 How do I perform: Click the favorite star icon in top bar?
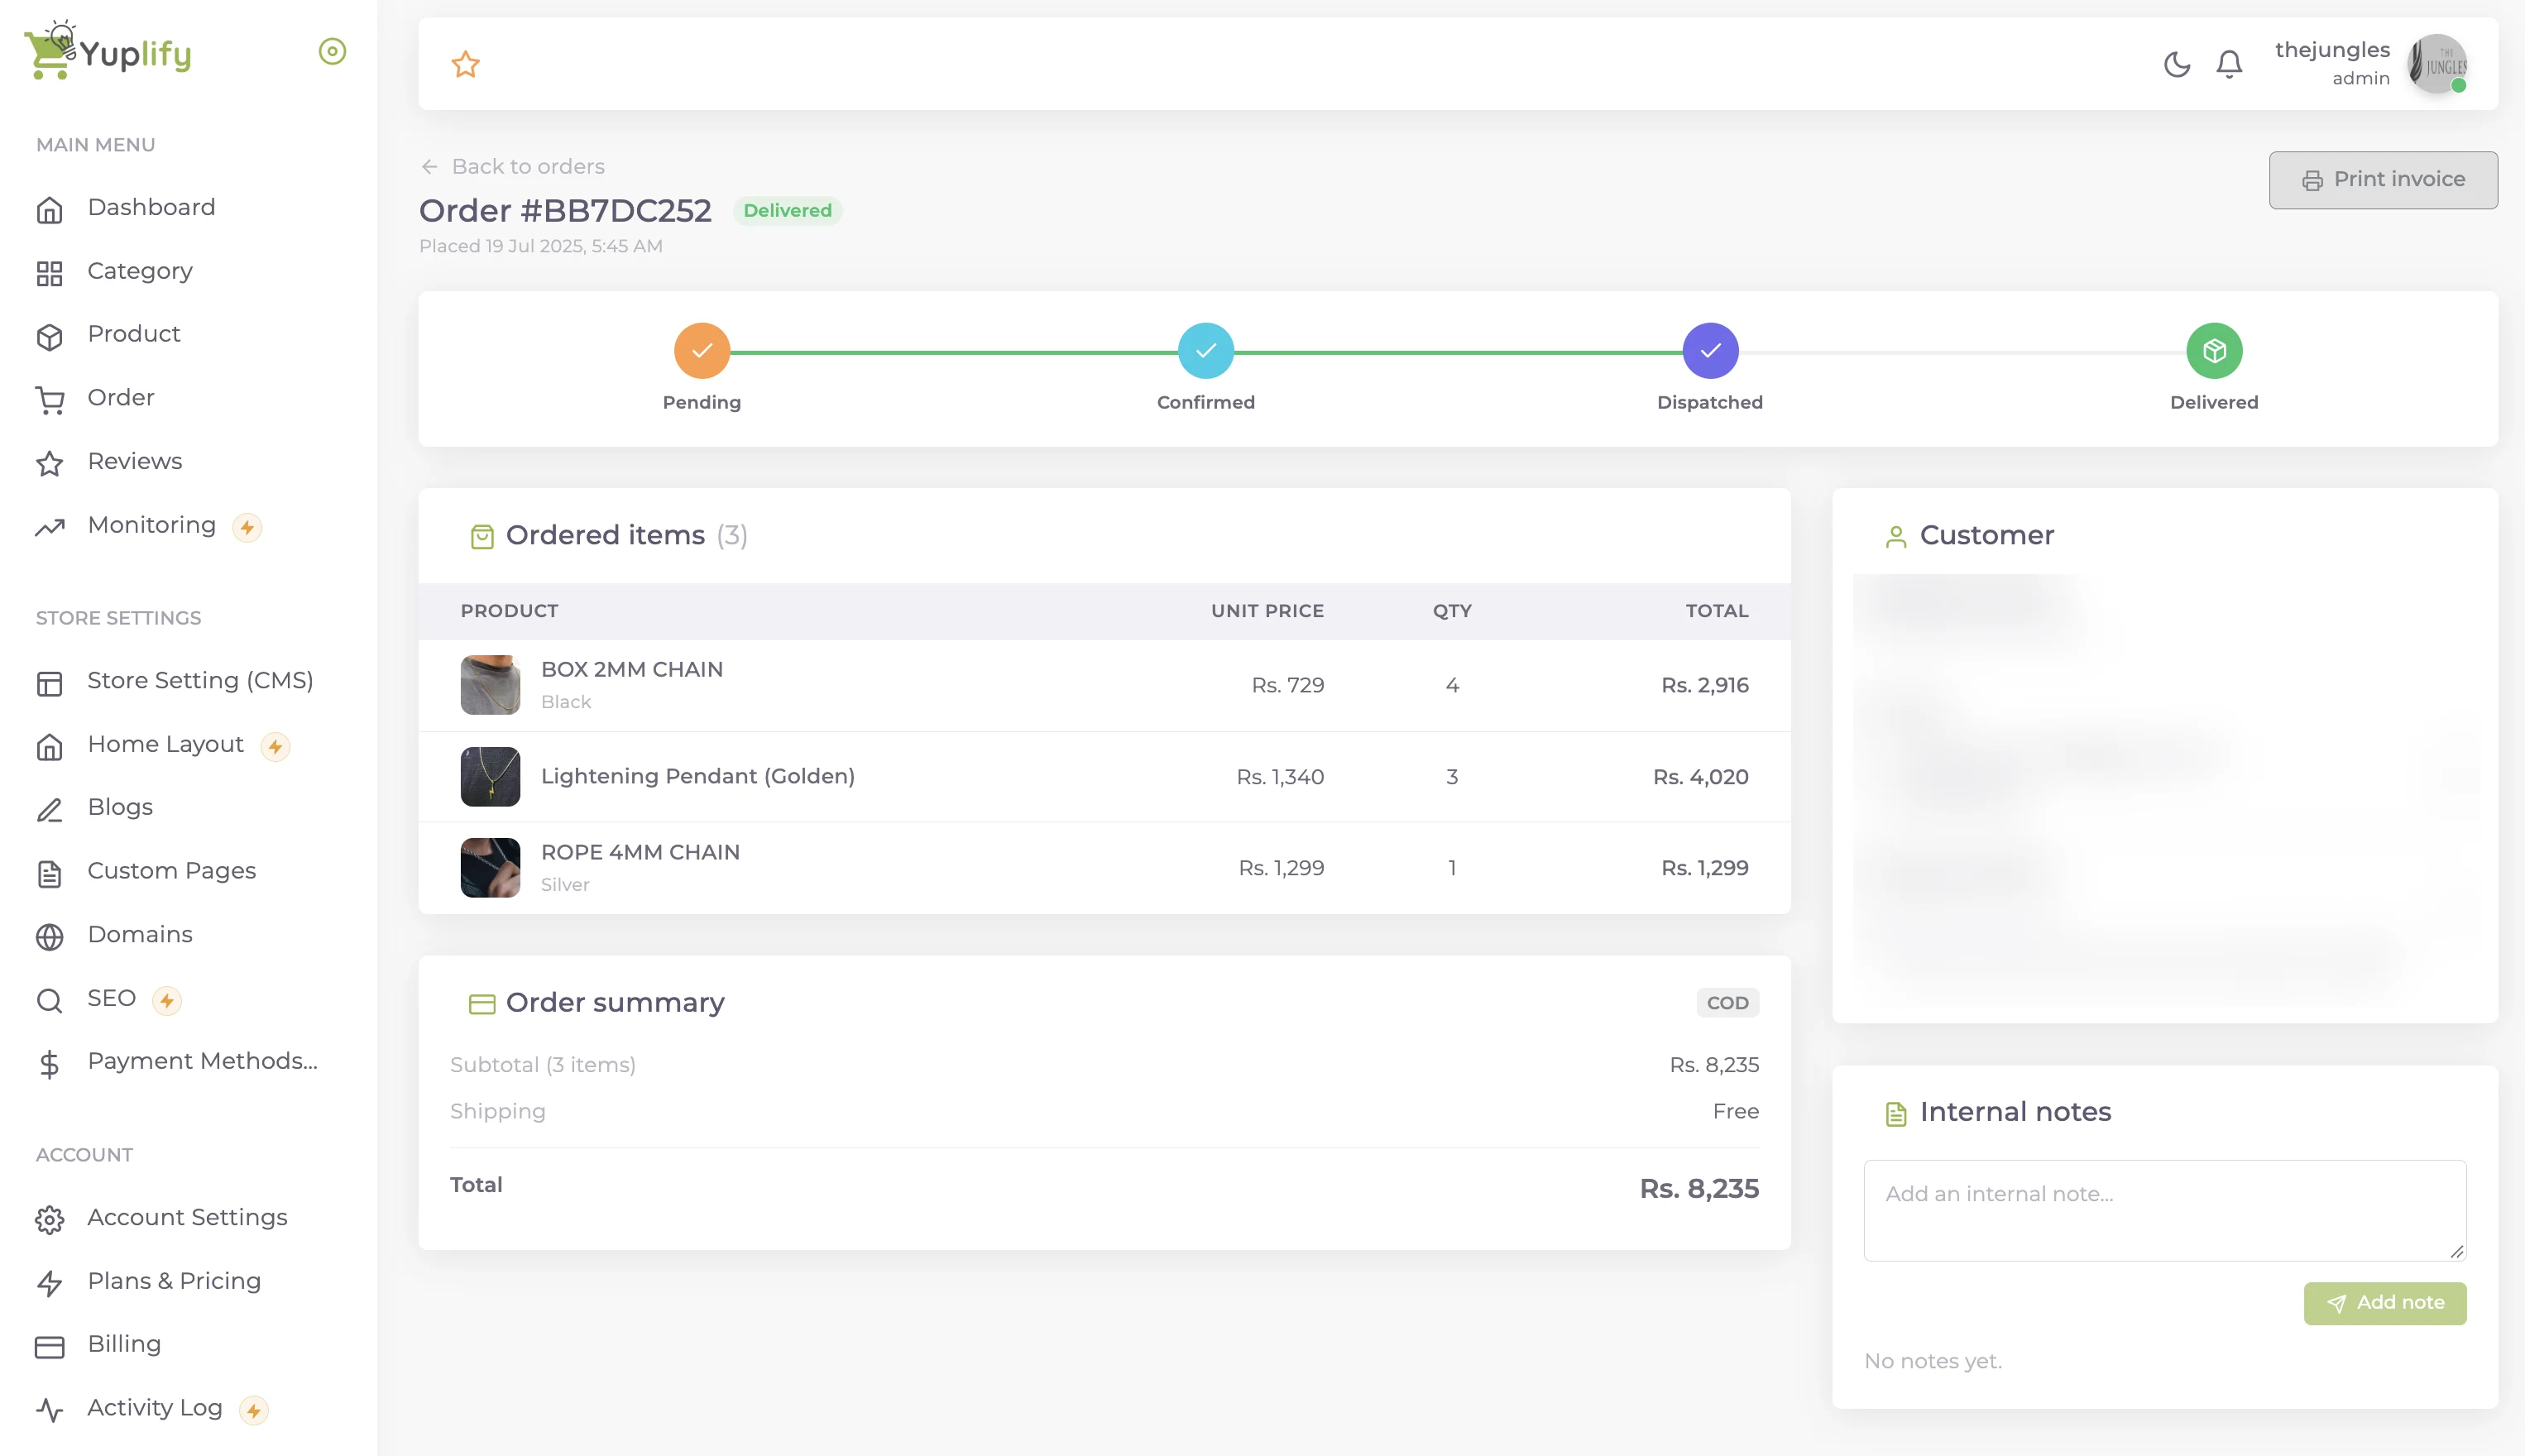click(x=466, y=64)
